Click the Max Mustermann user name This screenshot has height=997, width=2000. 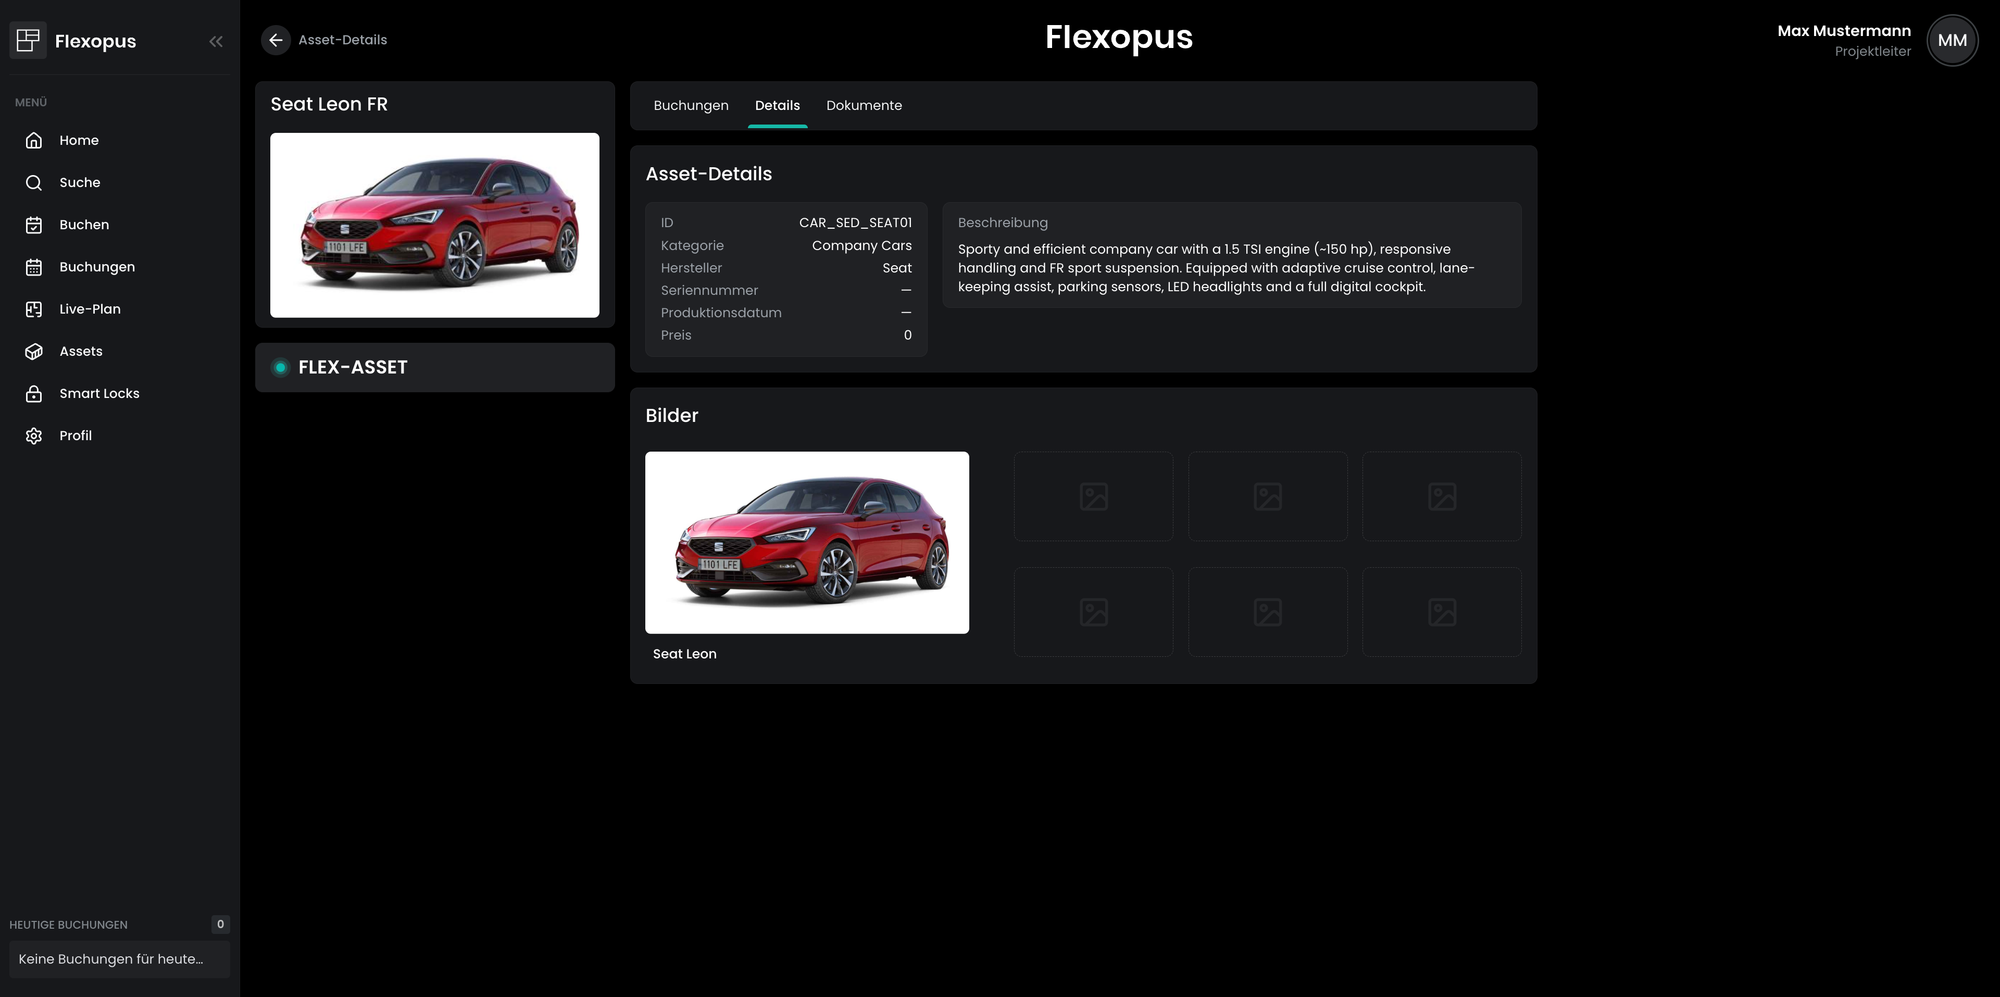(x=1843, y=31)
